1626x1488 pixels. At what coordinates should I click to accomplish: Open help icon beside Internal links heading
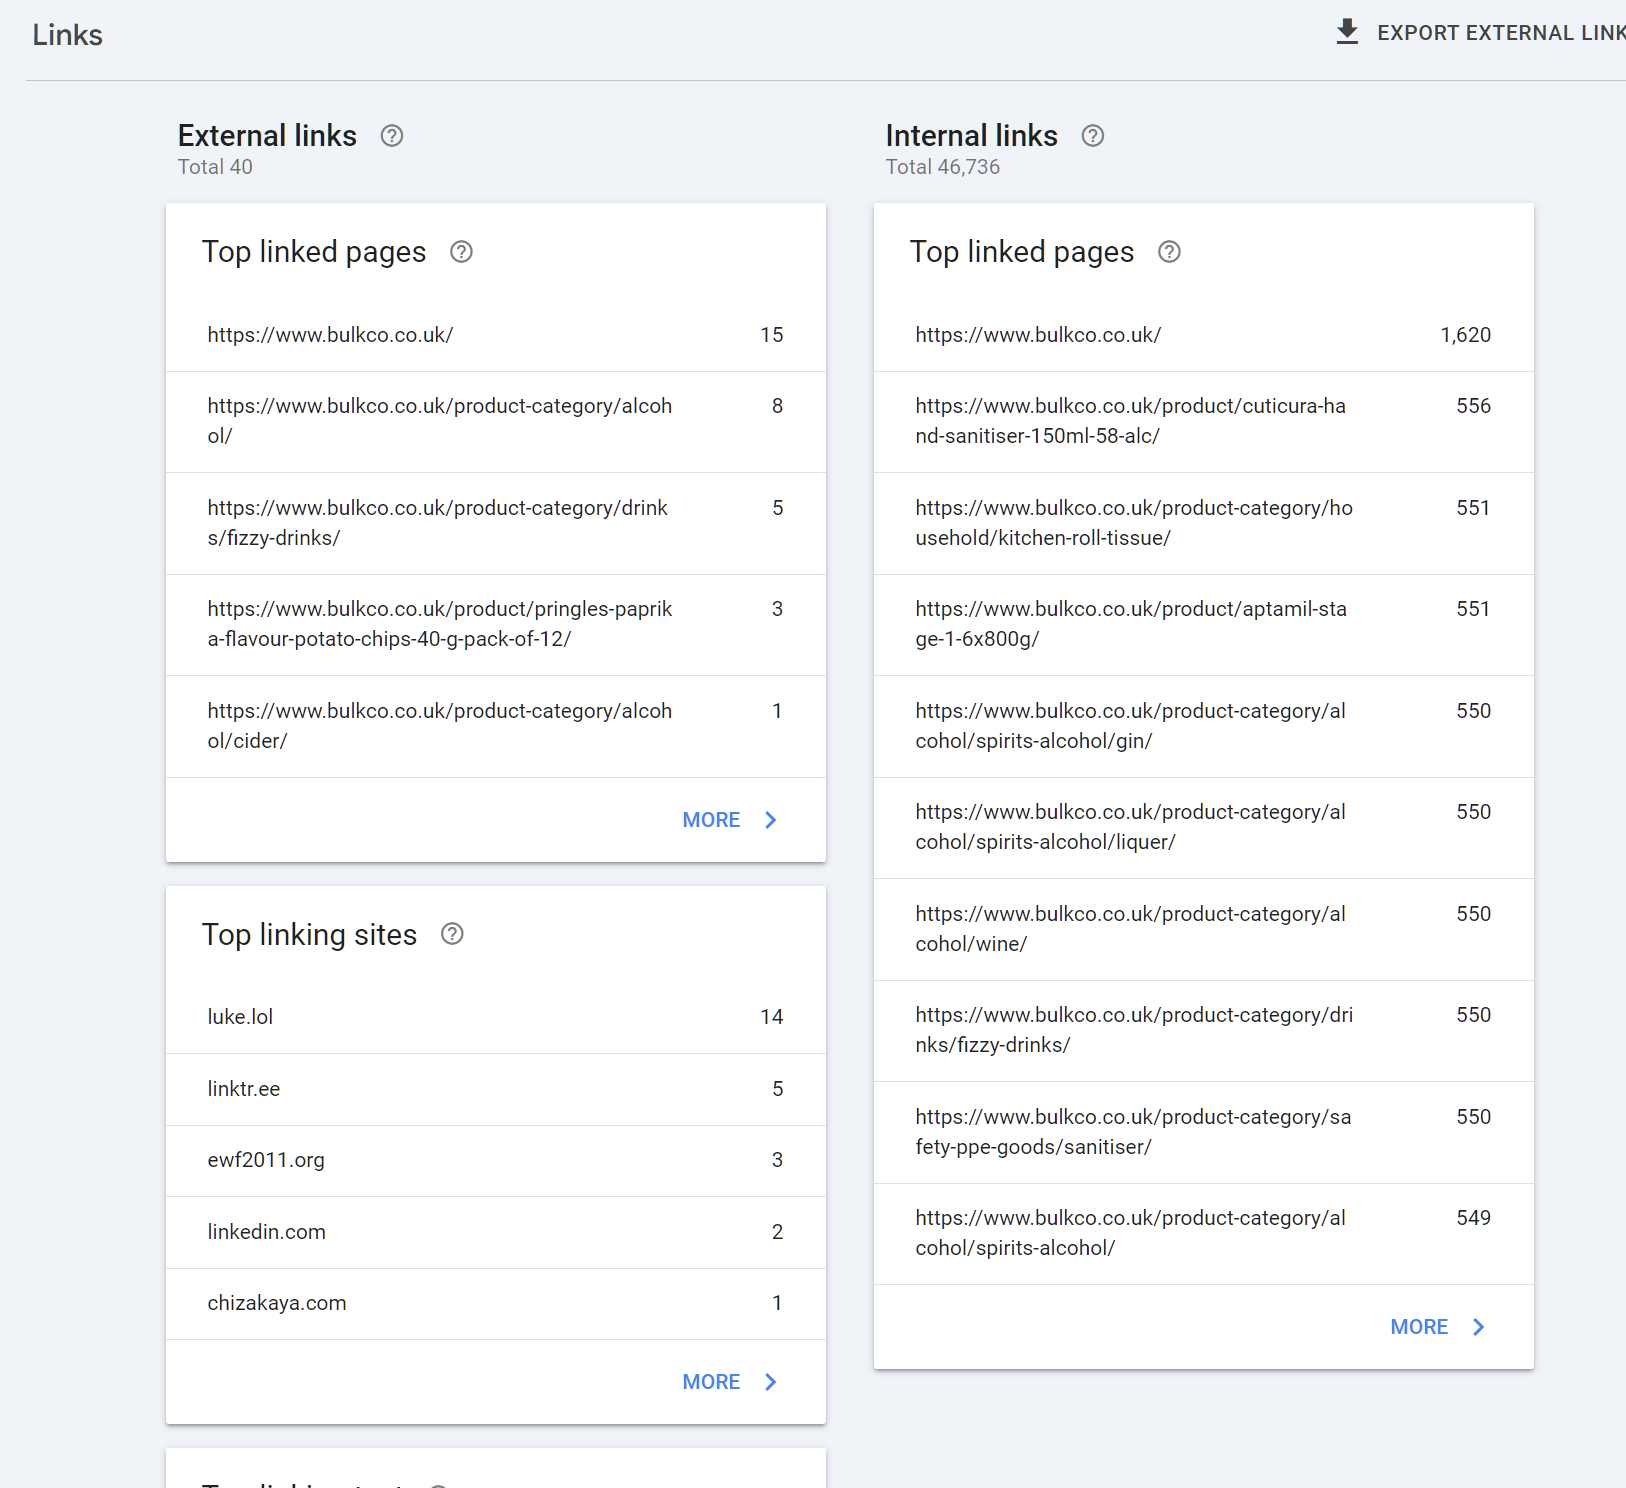[1093, 136]
